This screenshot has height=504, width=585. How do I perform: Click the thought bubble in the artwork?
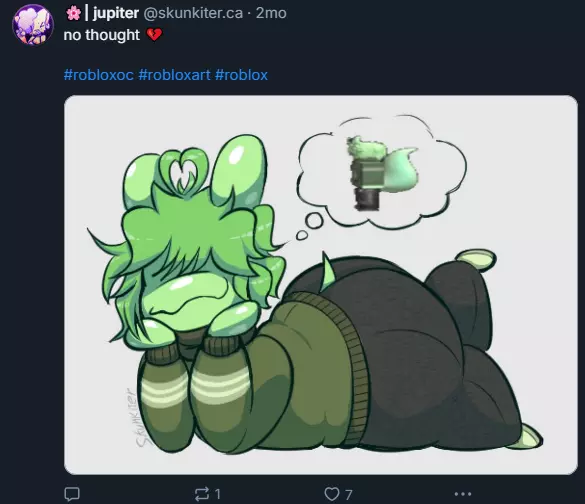[382, 172]
